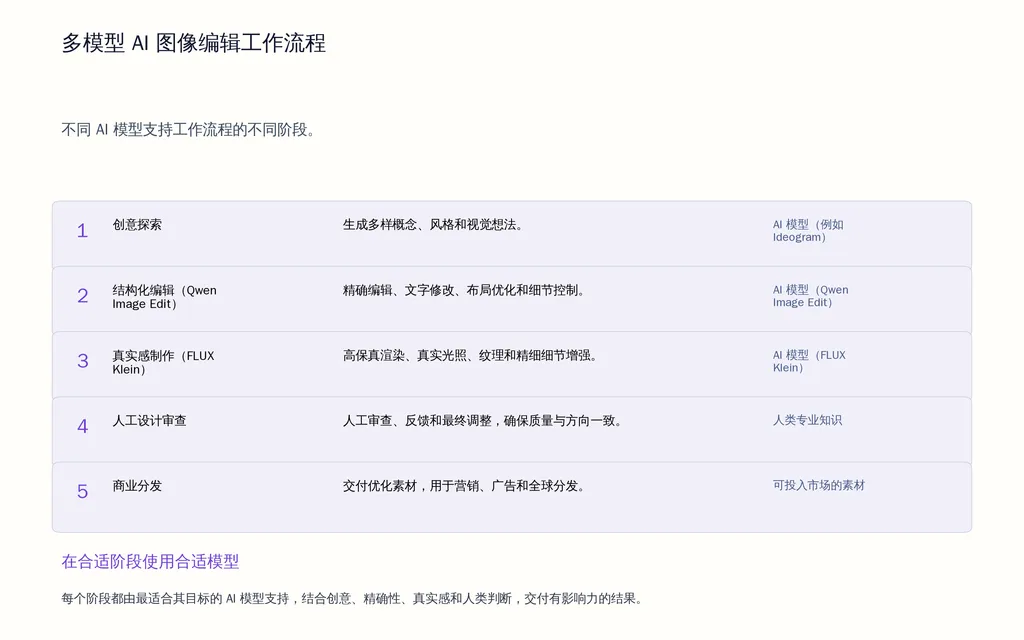Click the title 多模型 AI 图像编辑工作流程
This screenshot has width=1024, height=640.
[x=193, y=43]
